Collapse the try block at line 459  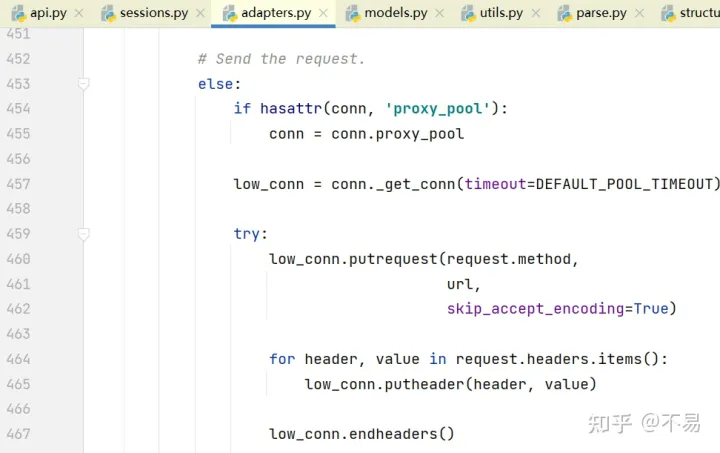click(x=83, y=234)
